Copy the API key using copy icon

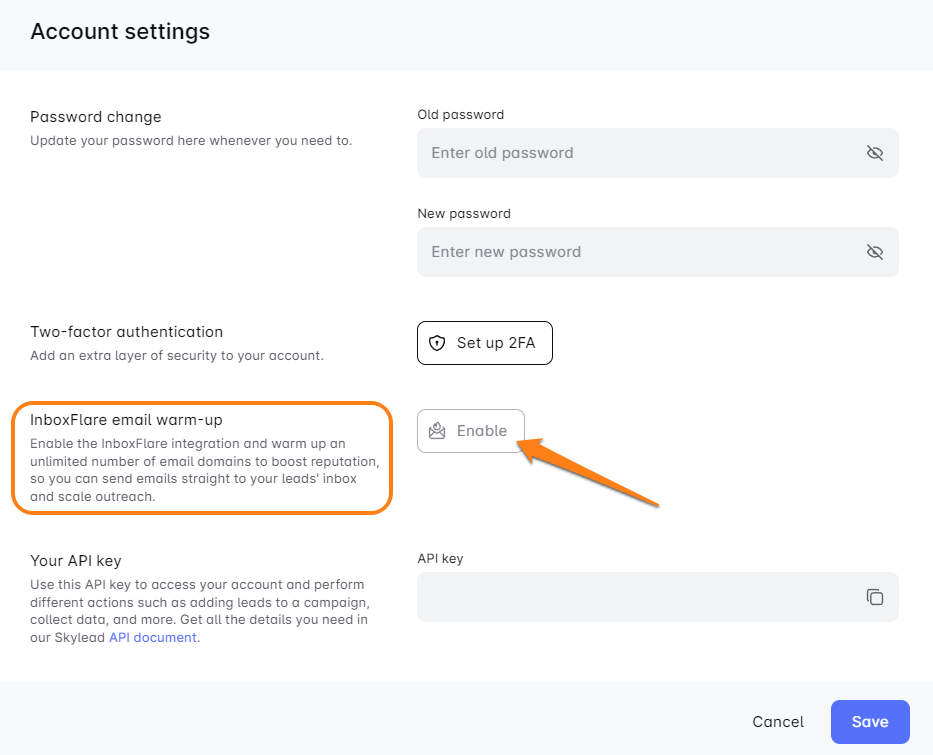click(x=874, y=597)
